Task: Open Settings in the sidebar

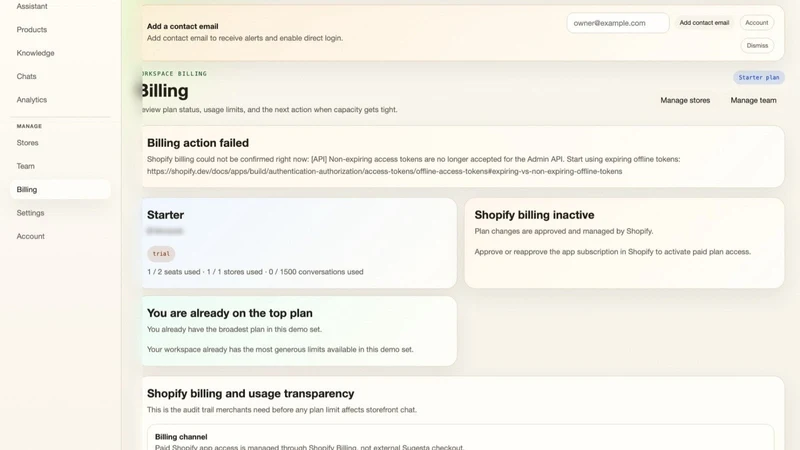Action: pyautogui.click(x=30, y=213)
